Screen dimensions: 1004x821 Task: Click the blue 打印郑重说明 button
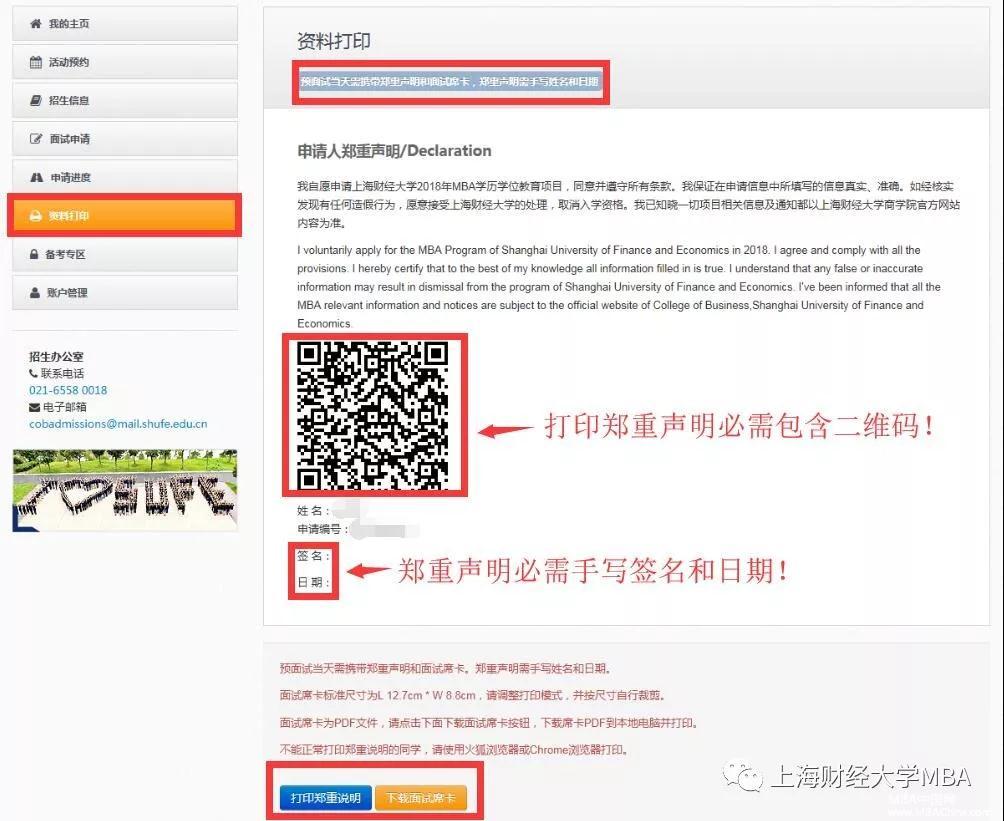[x=326, y=798]
